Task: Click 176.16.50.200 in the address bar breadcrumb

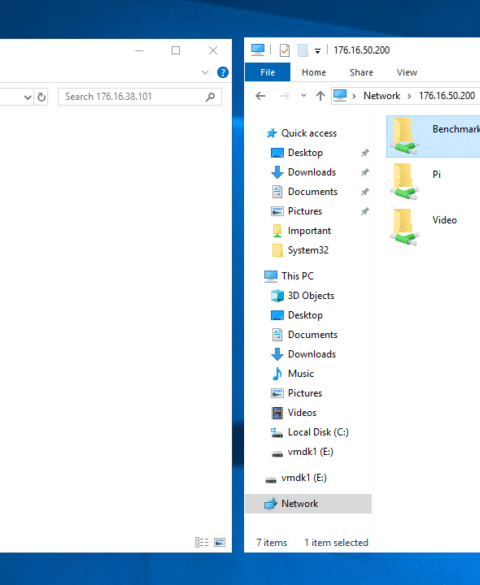Action: (x=447, y=96)
